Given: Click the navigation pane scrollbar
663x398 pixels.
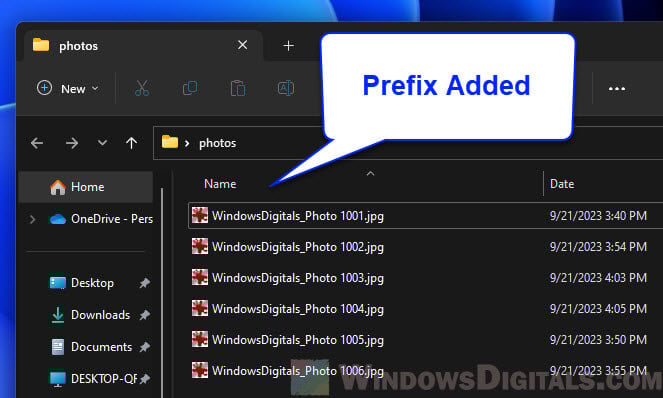Looking at the screenshot, I should tap(162, 292).
